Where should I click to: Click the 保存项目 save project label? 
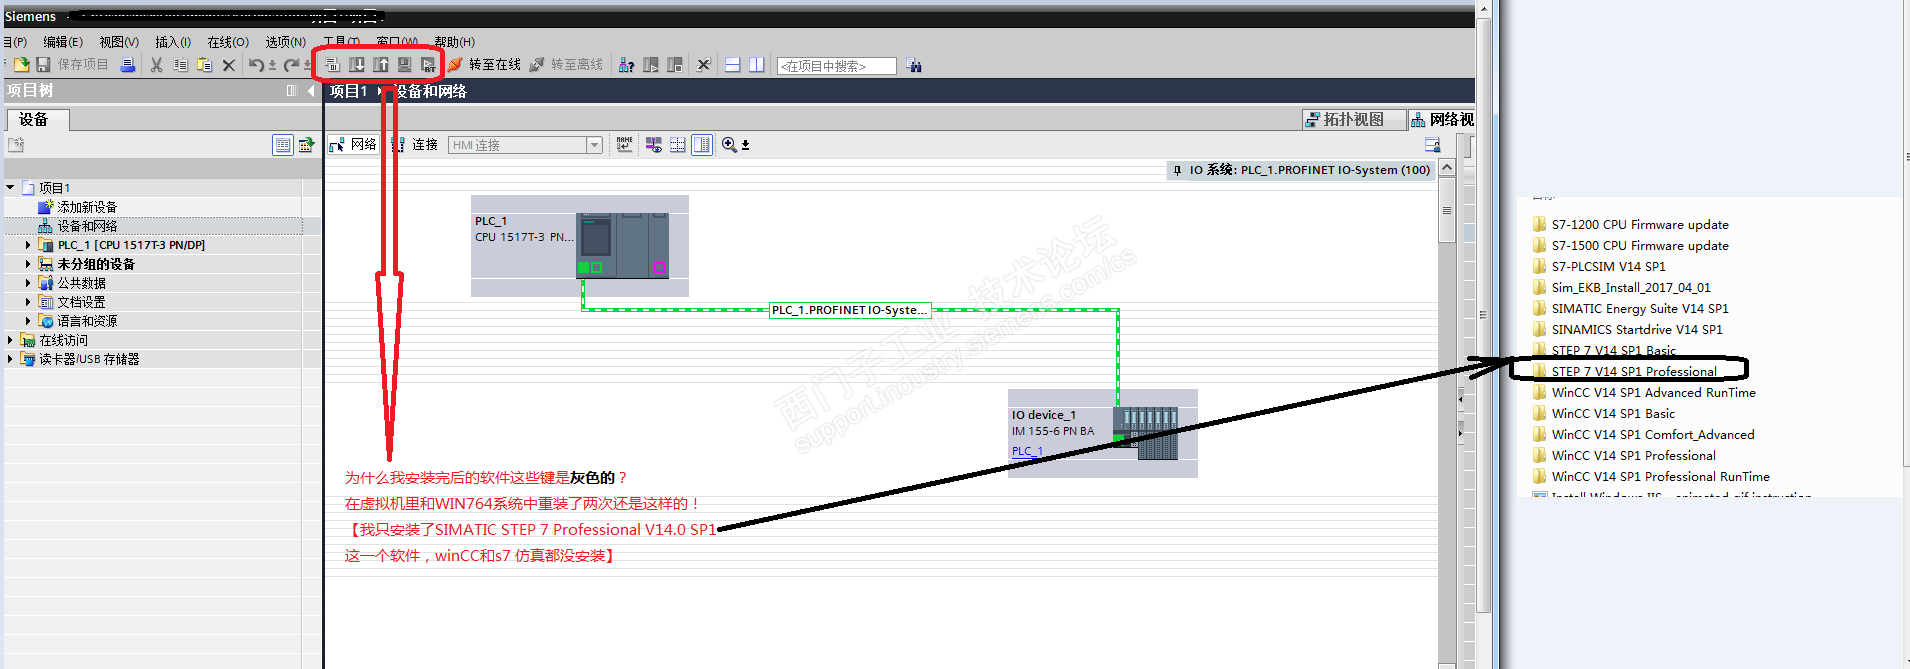82,65
